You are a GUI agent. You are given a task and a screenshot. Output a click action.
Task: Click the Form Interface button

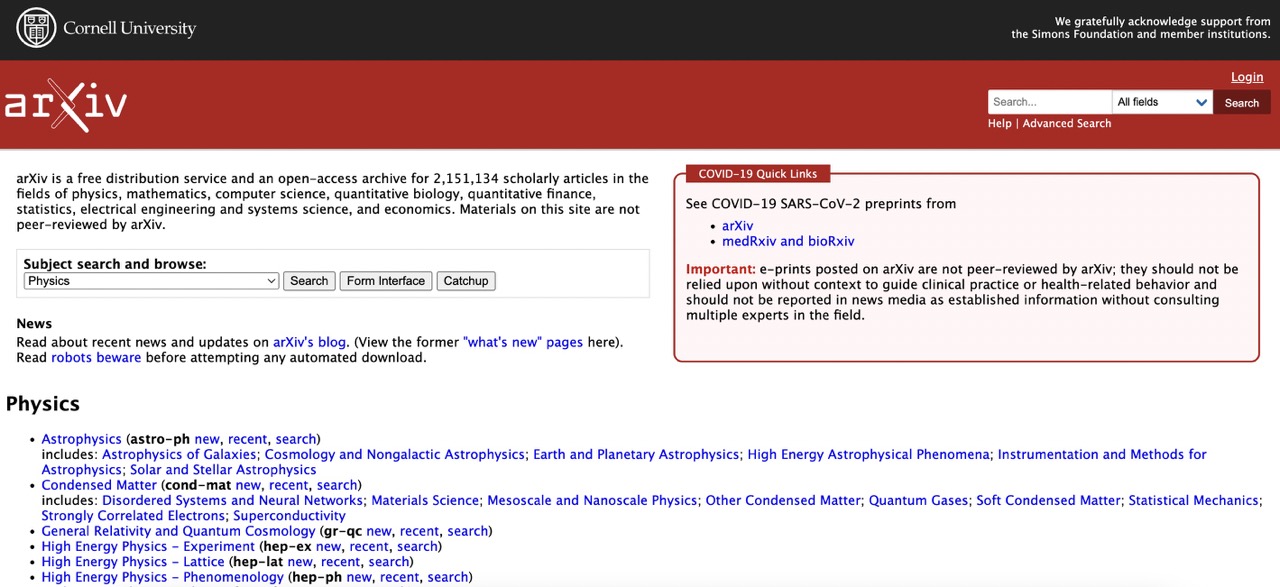point(386,281)
